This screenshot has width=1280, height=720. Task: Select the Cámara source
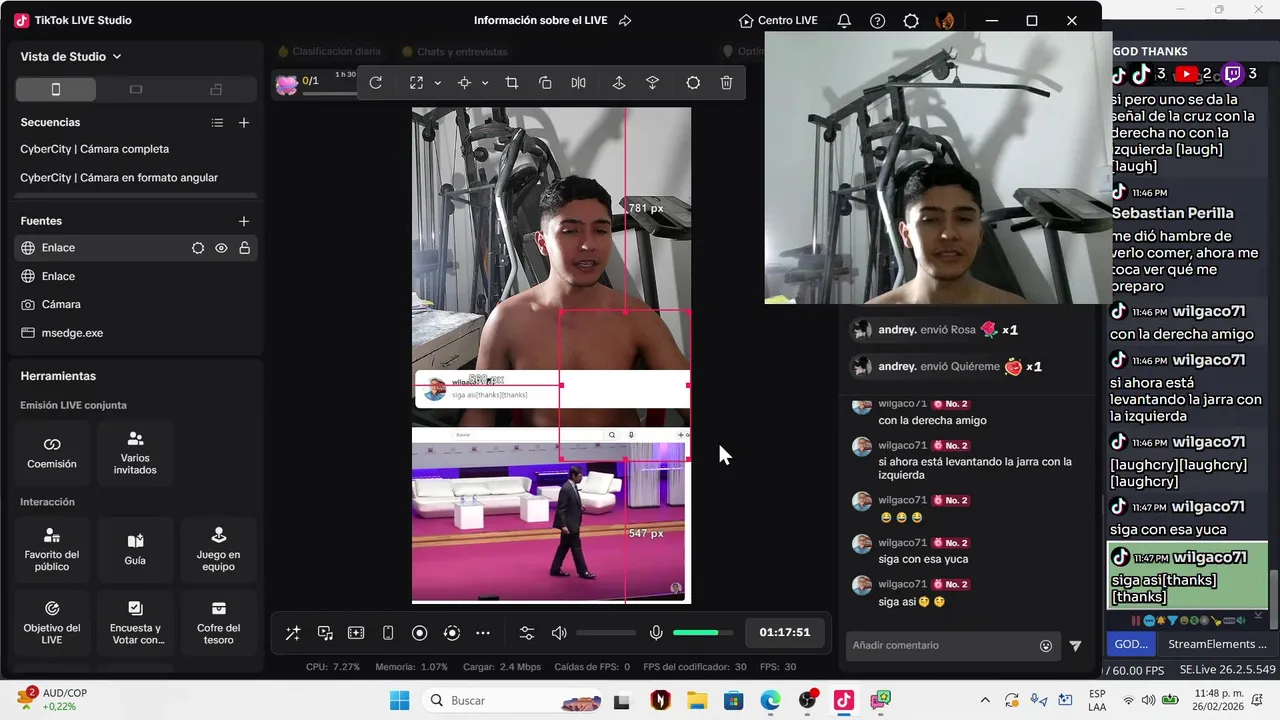click(x=136, y=304)
